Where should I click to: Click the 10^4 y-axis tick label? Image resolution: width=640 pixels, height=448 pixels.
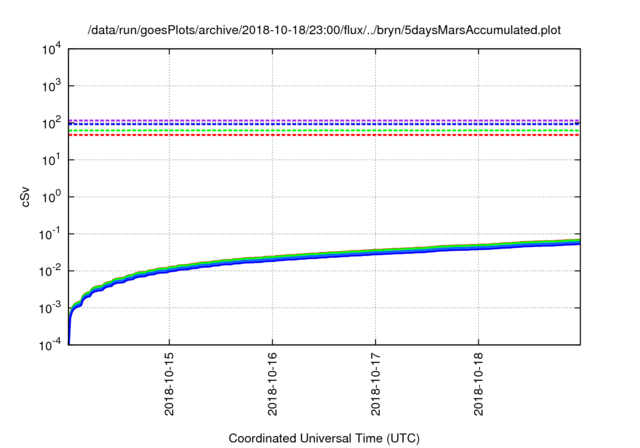click(51, 49)
